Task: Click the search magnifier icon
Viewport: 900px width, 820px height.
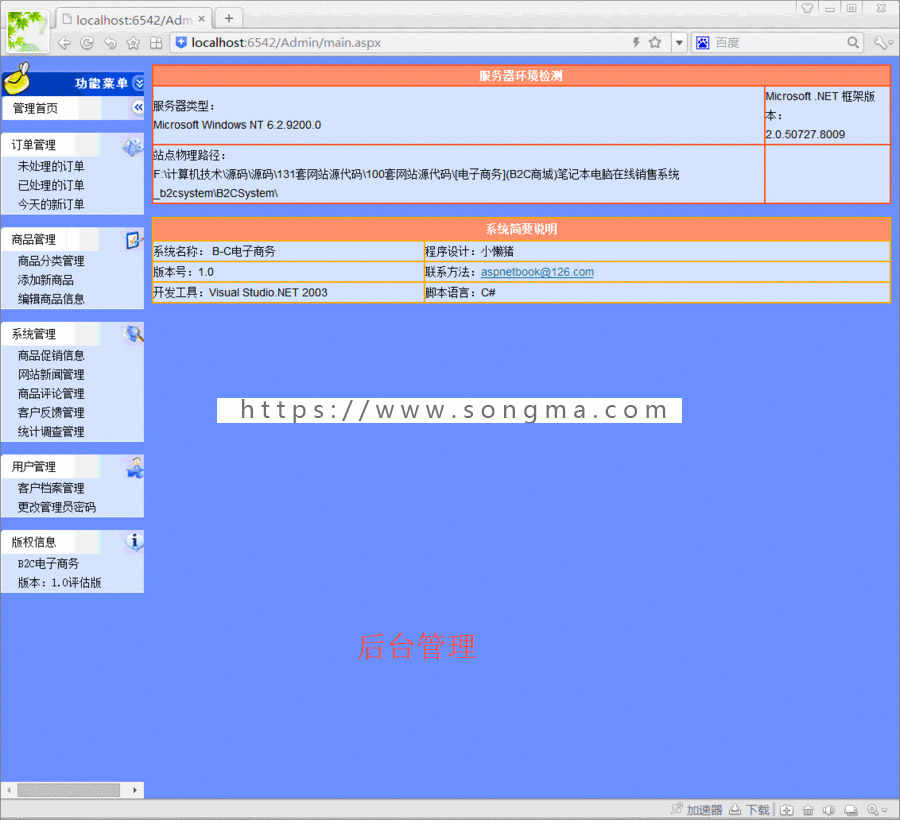Action: pos(853,42)
